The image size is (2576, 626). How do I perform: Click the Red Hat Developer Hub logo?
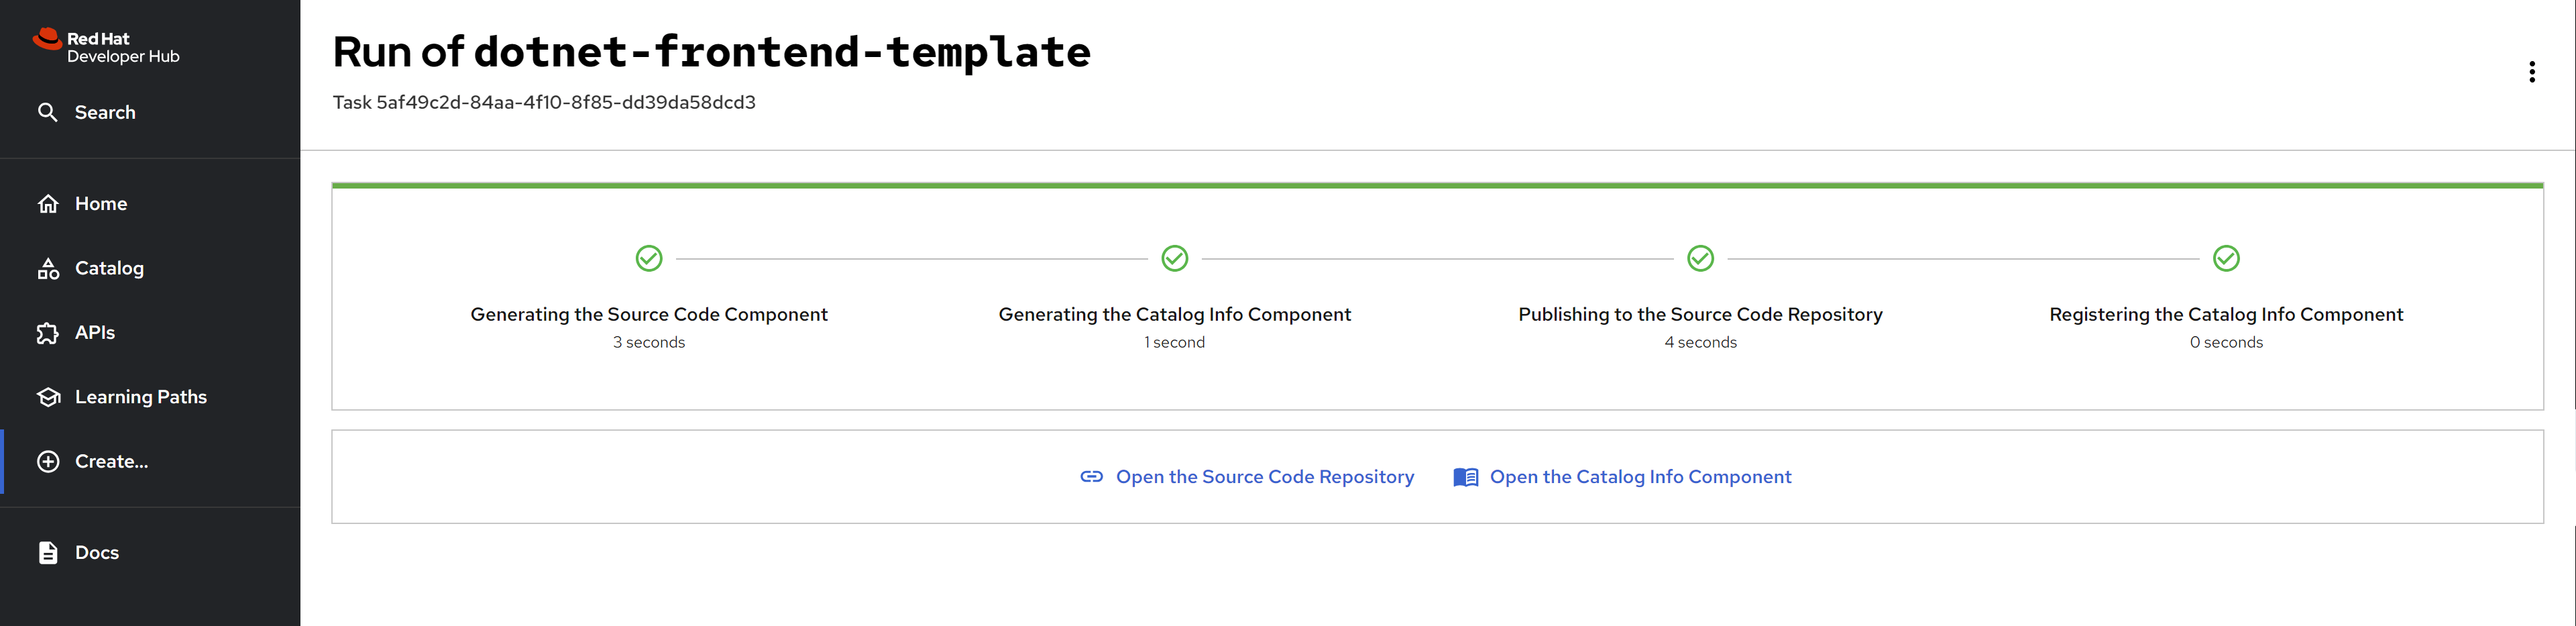tap(105, 47)
